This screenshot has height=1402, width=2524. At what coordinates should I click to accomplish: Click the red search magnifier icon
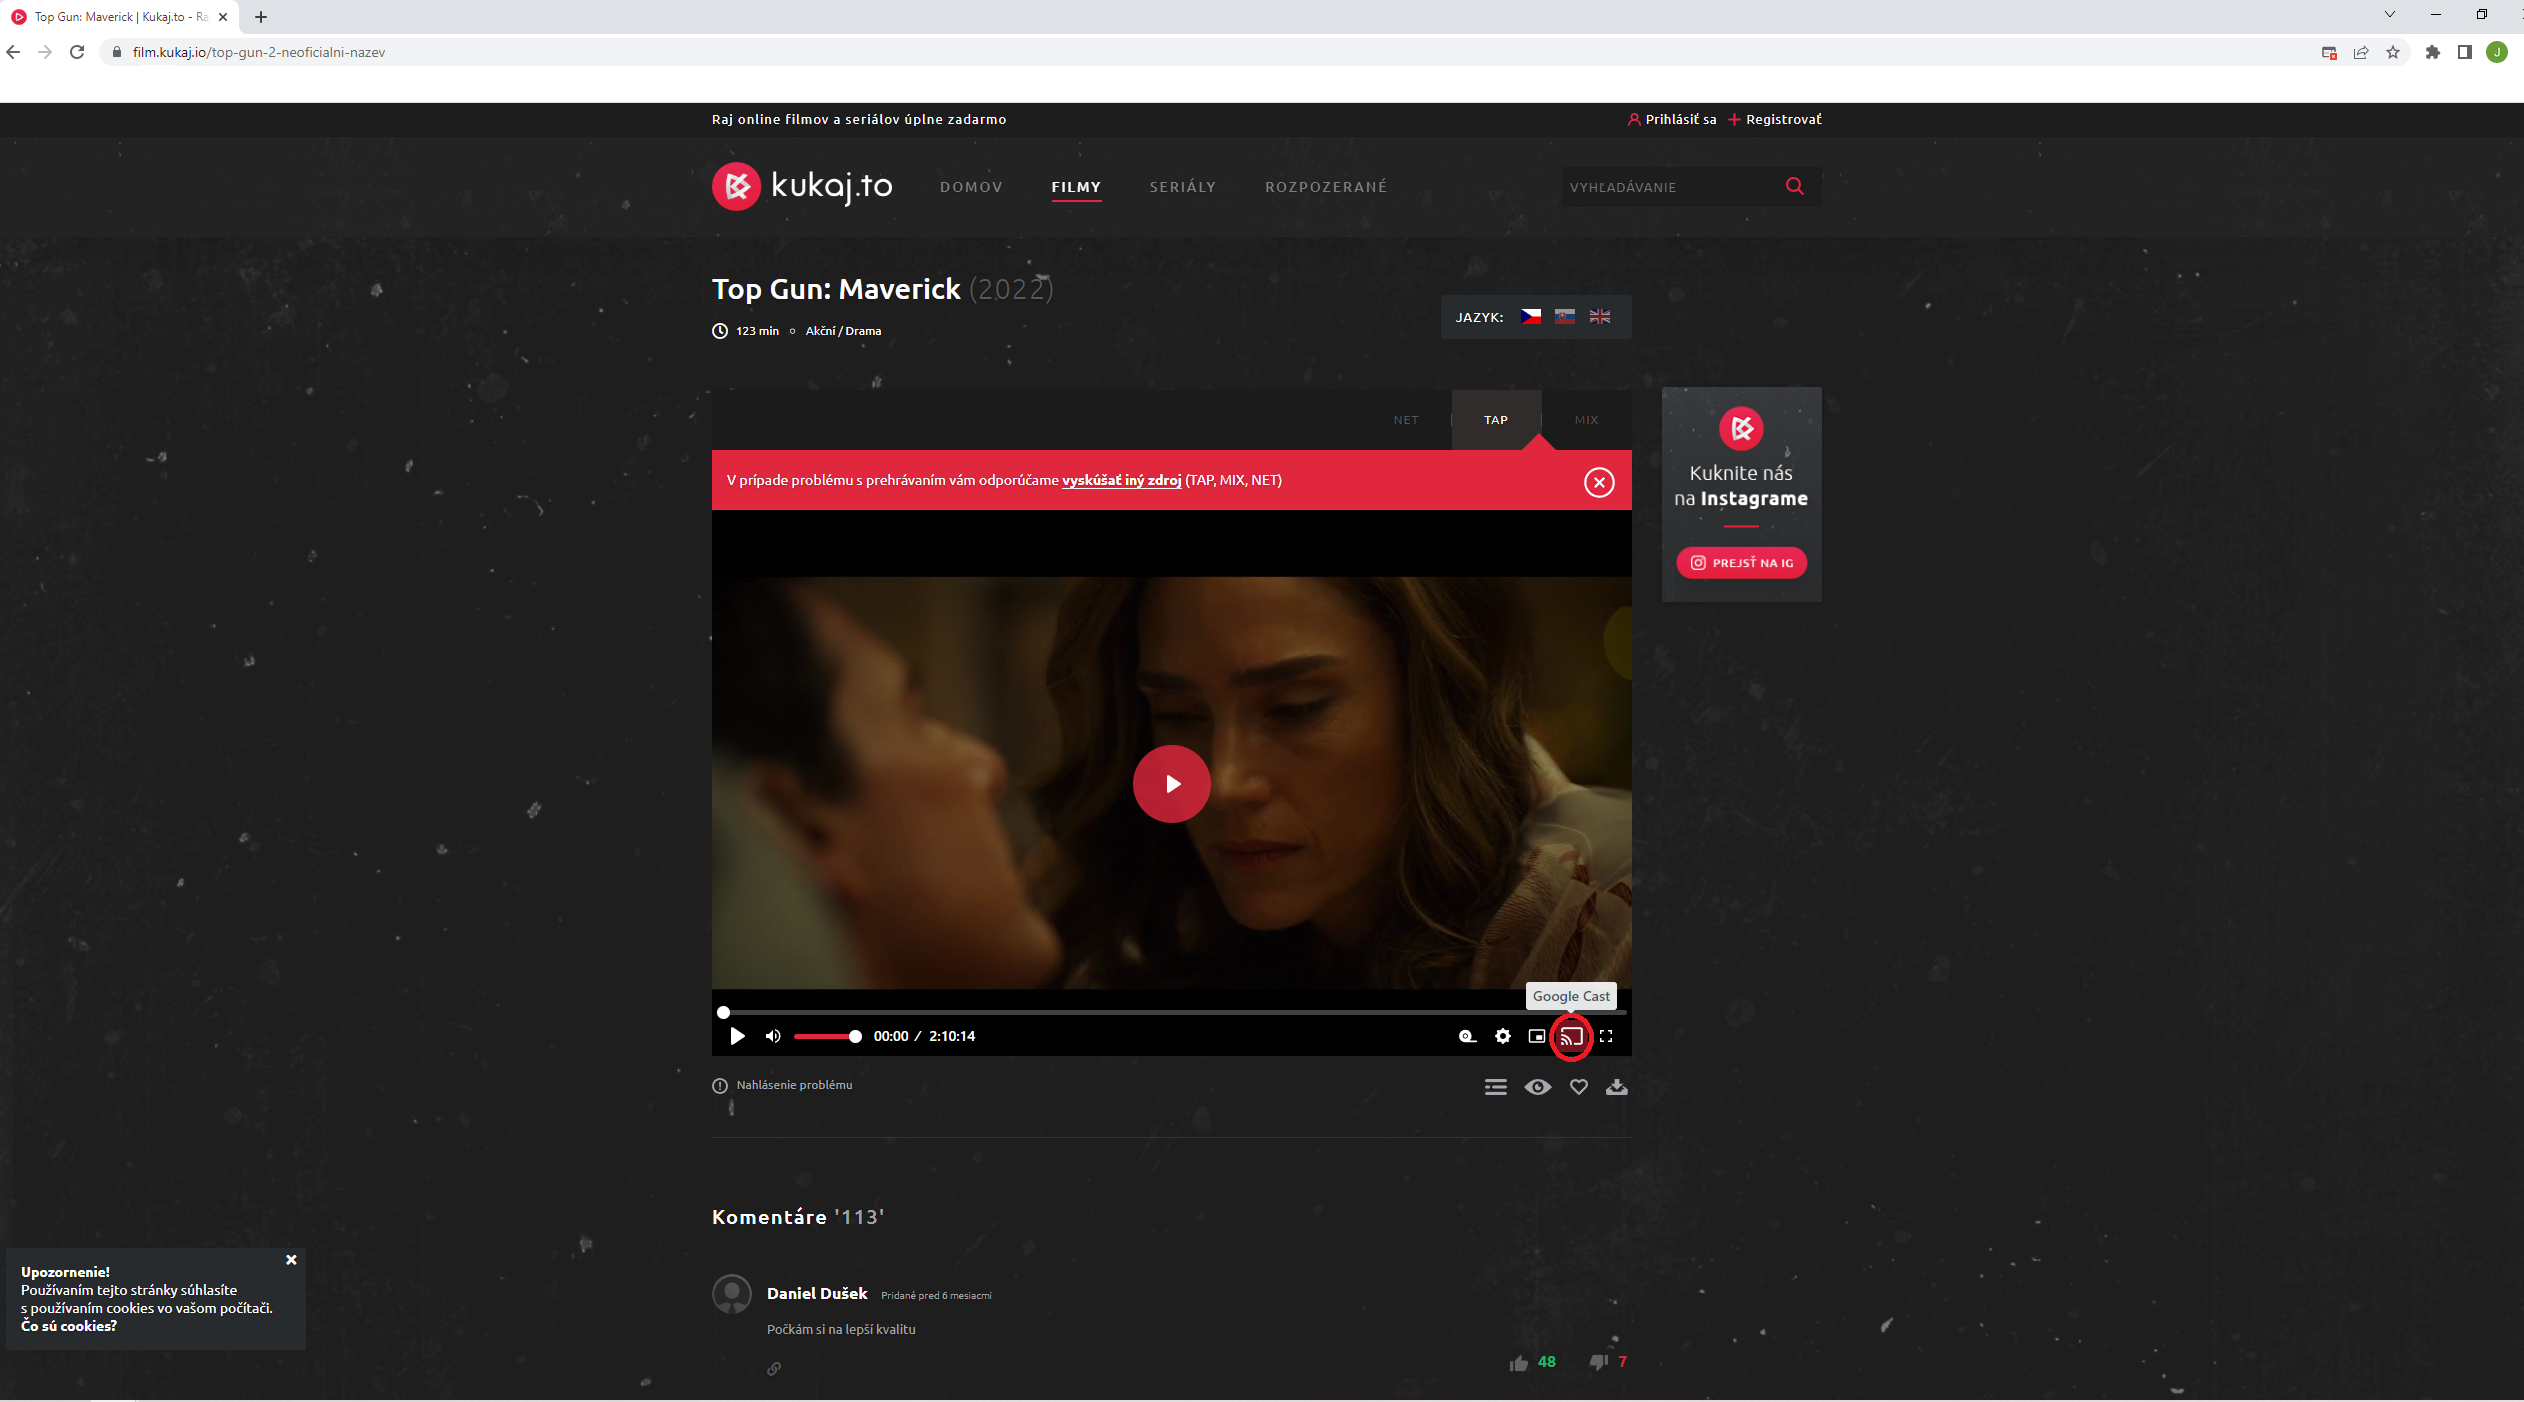click(1795, 187)
